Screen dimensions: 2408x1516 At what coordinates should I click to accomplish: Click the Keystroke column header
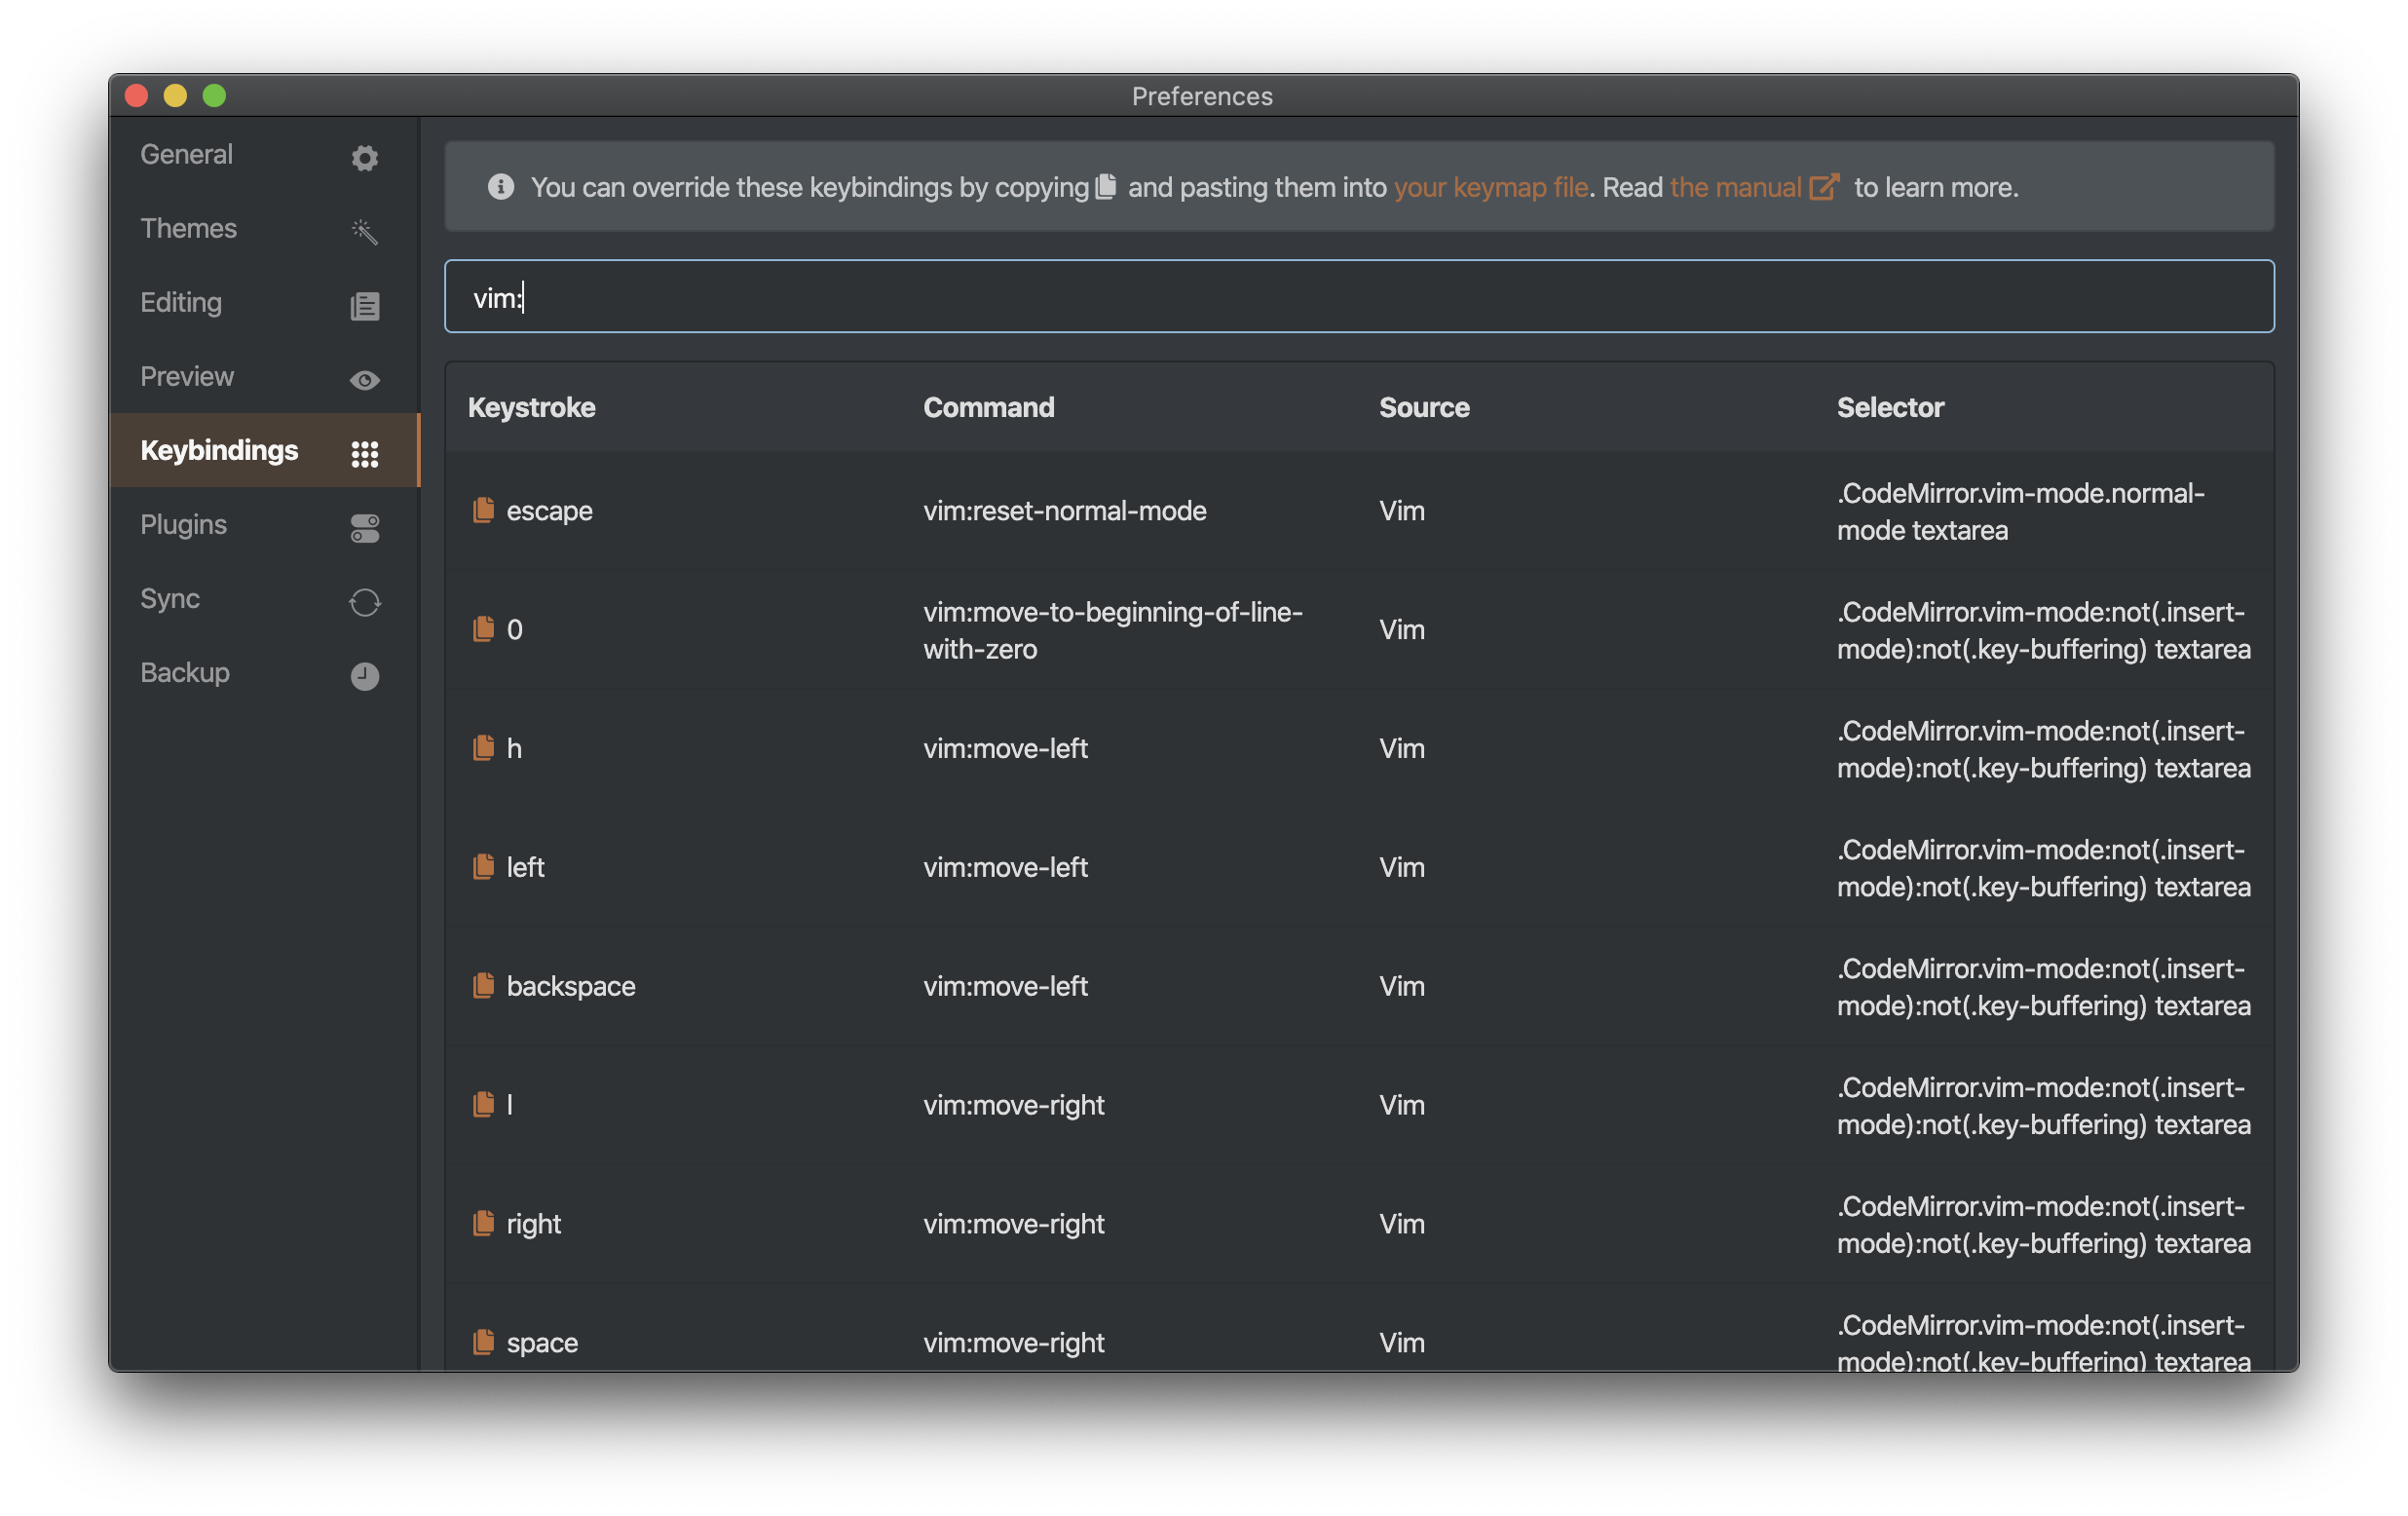pyautogui.click(x=532, y=407)
